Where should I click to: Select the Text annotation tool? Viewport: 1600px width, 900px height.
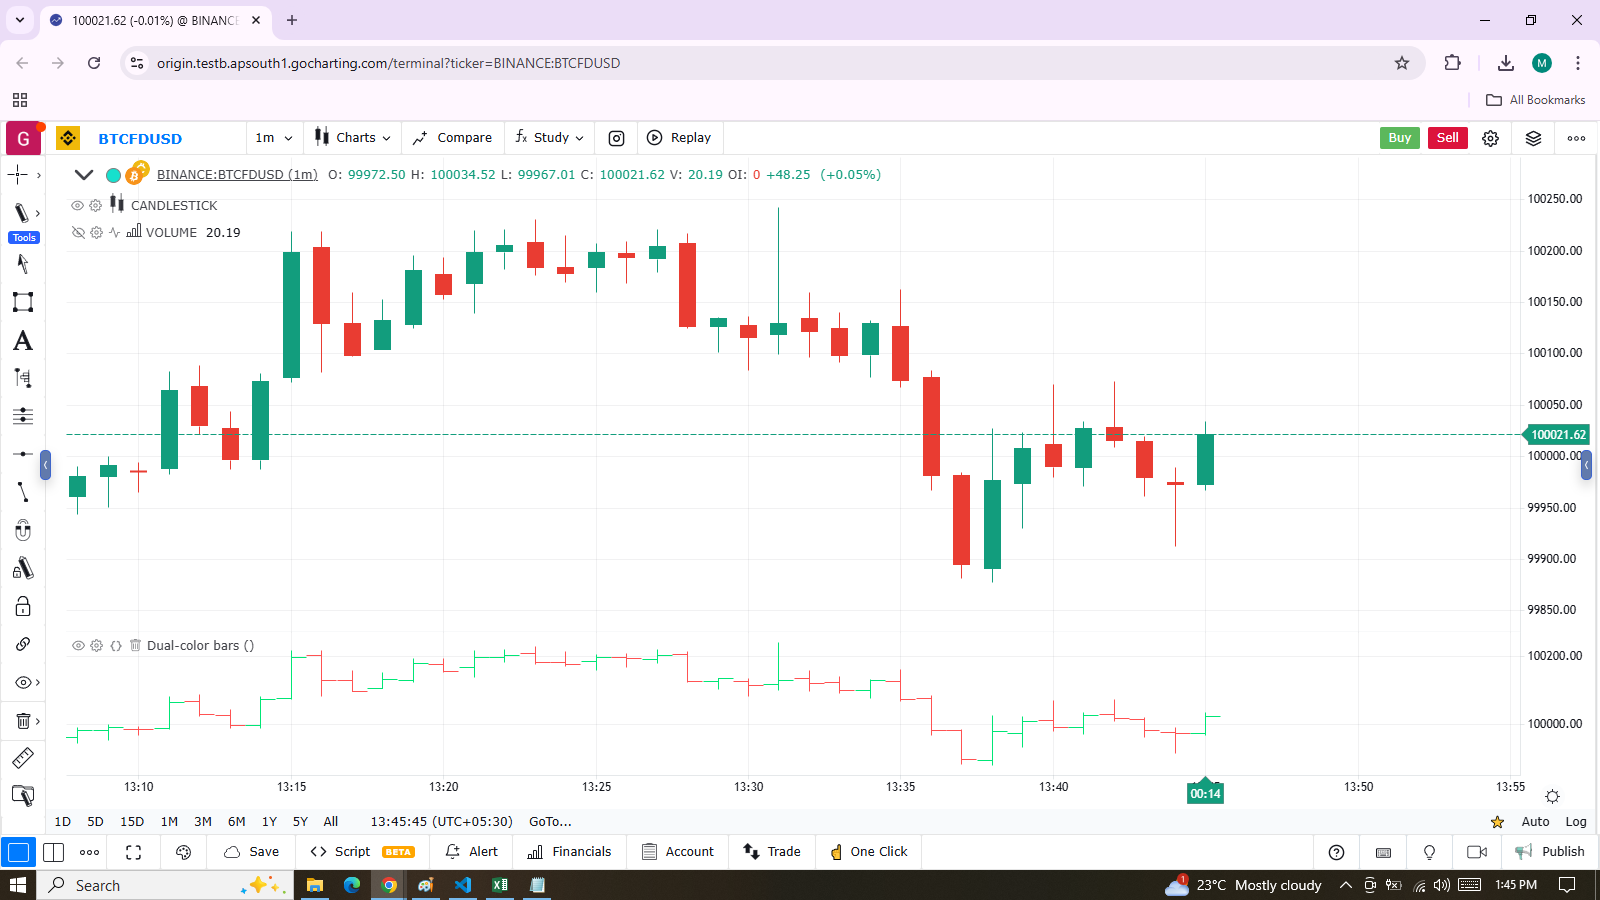[x=22, y=341]
